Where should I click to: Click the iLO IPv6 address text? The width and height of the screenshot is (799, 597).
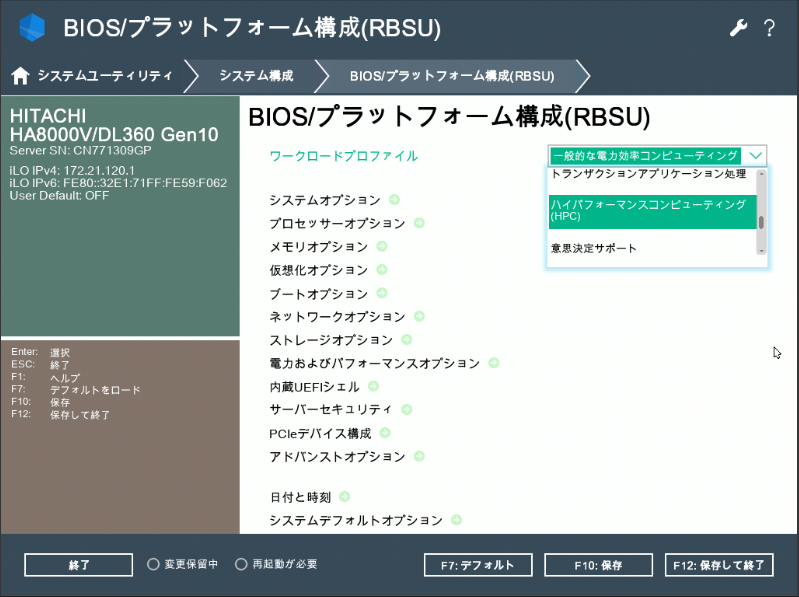coord(118,183)
